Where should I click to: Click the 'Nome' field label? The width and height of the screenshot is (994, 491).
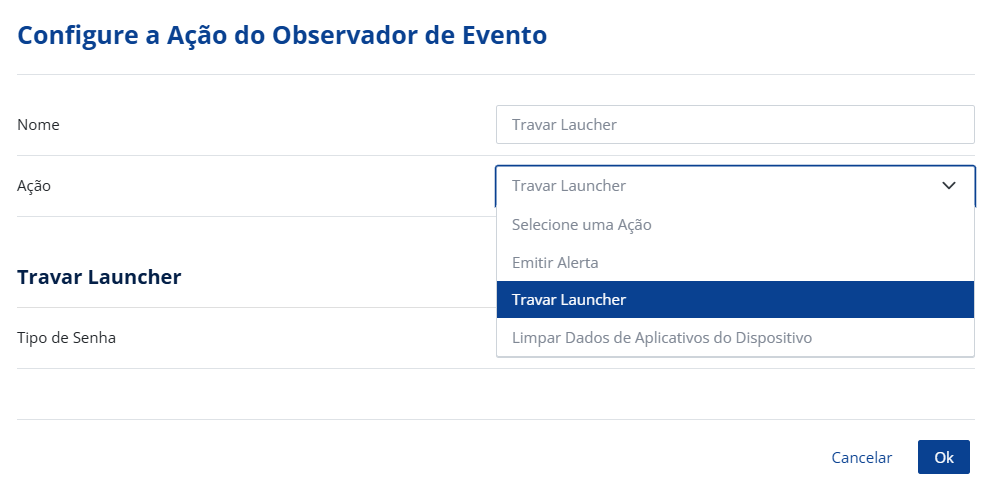point(38,125)
